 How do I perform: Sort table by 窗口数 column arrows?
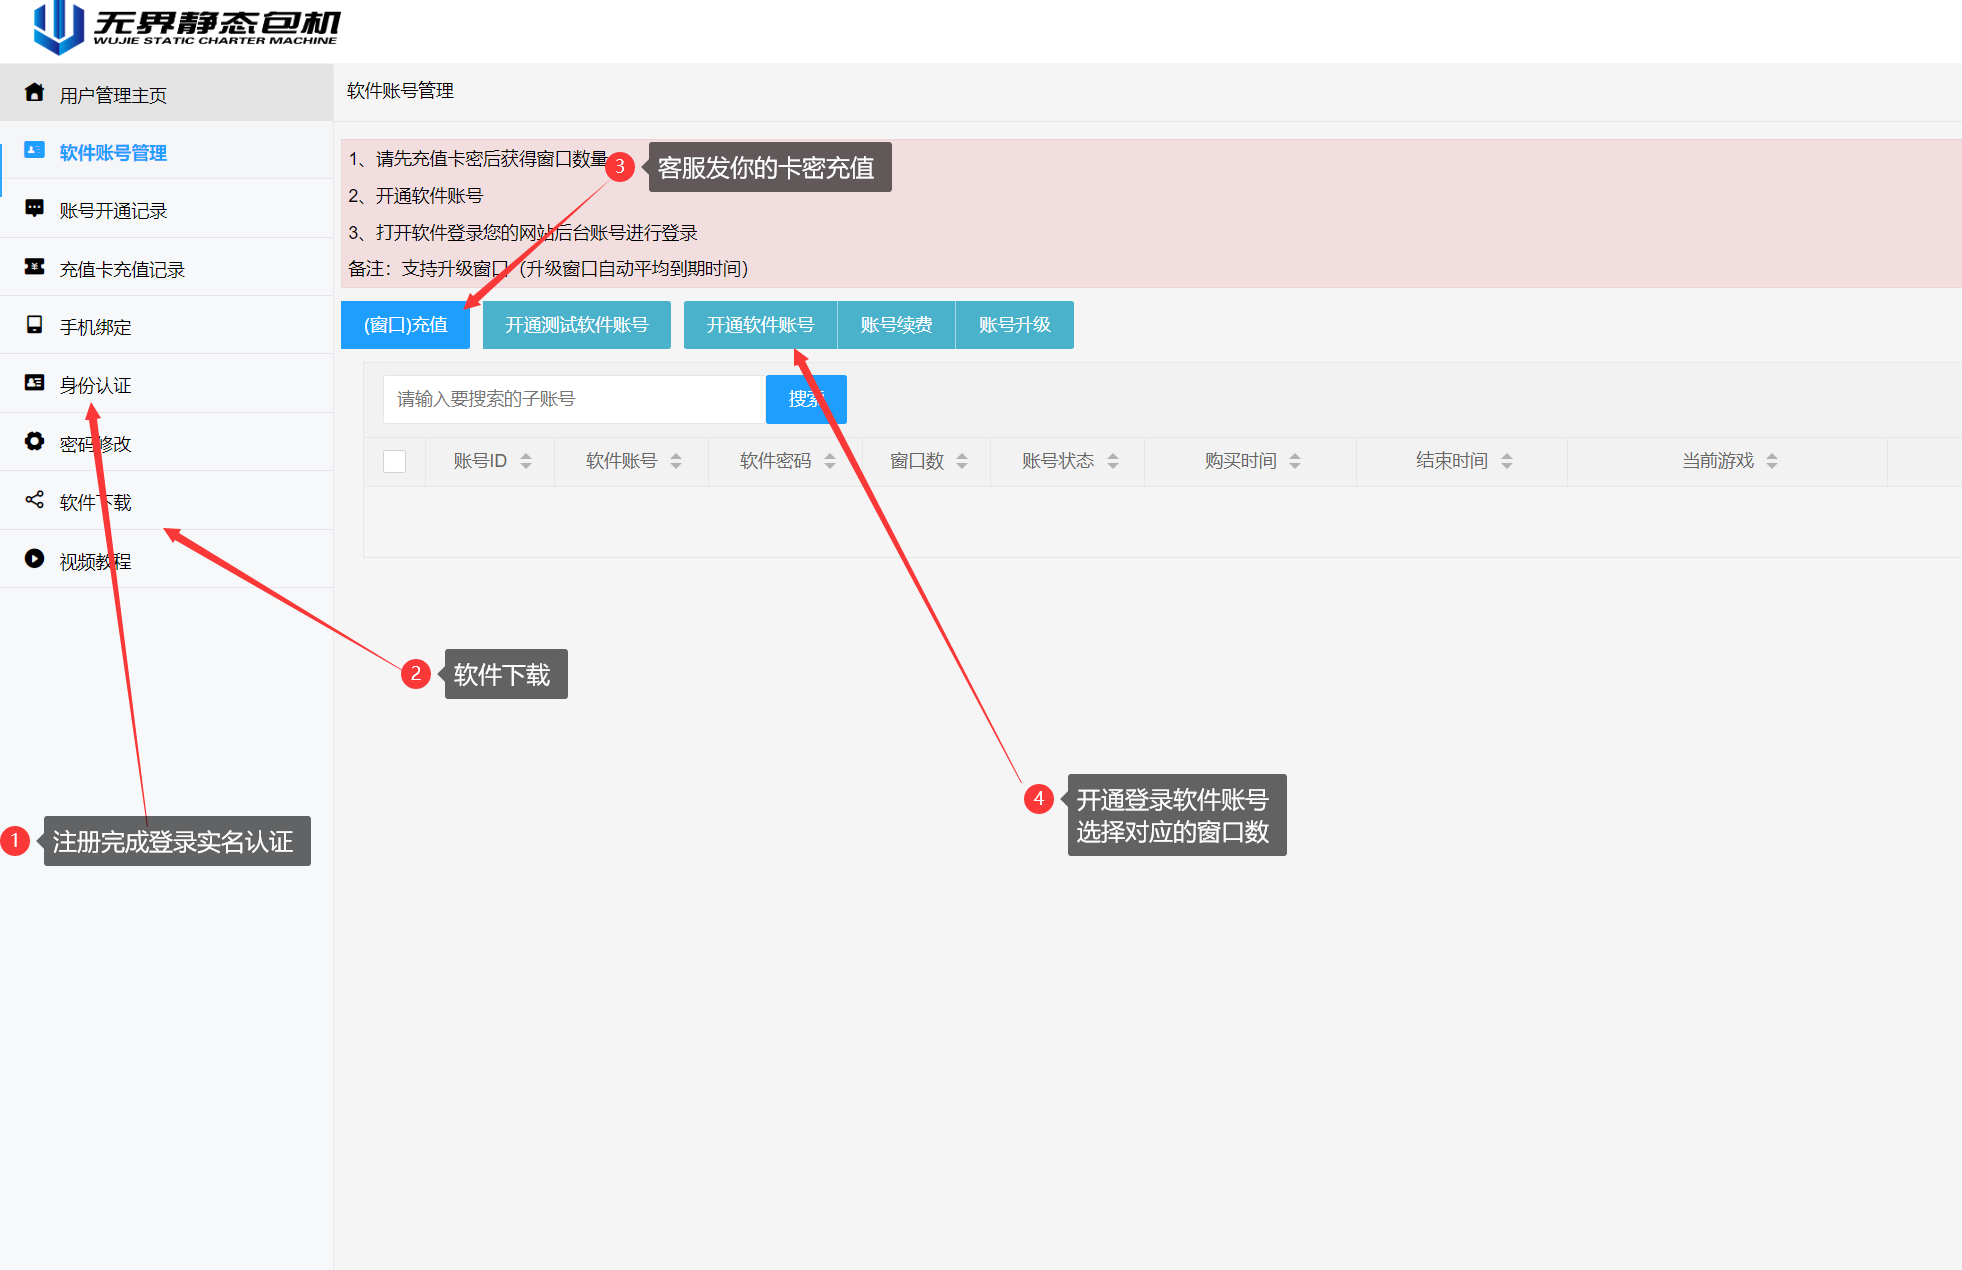tap(962, 461)
